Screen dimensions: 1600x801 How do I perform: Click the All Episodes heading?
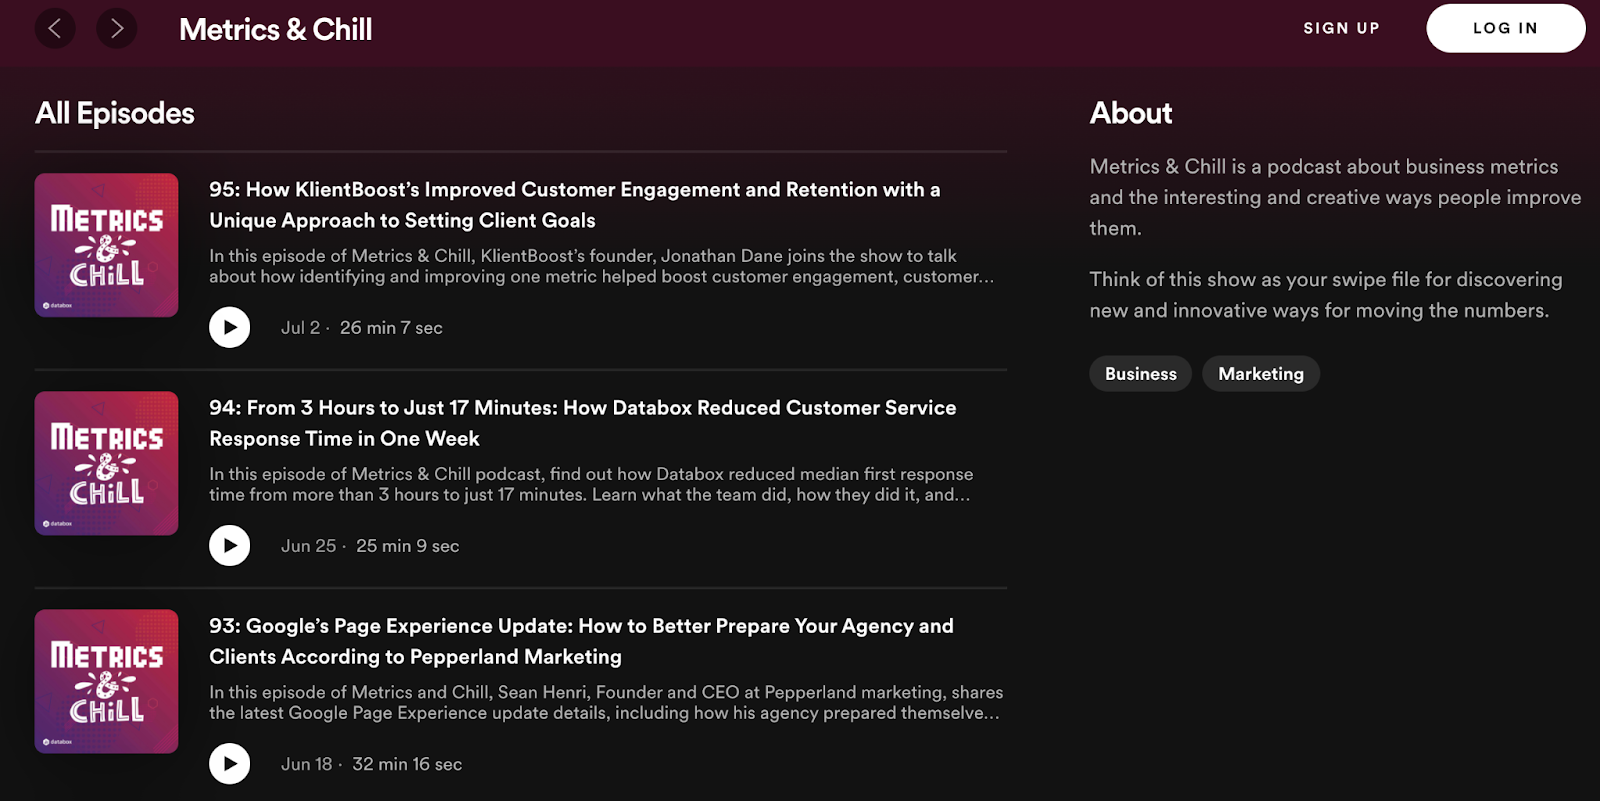coord(115,113)
